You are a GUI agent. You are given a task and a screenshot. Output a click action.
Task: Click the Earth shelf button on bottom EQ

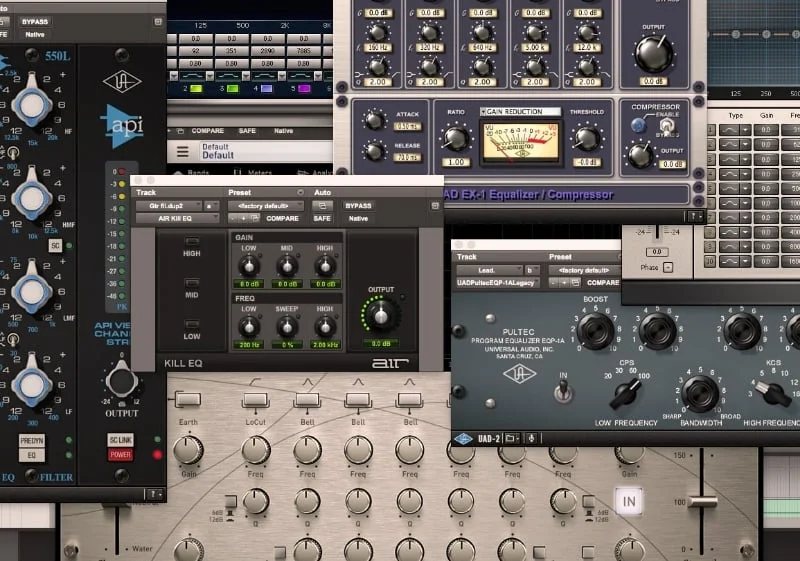click(188, 399)
